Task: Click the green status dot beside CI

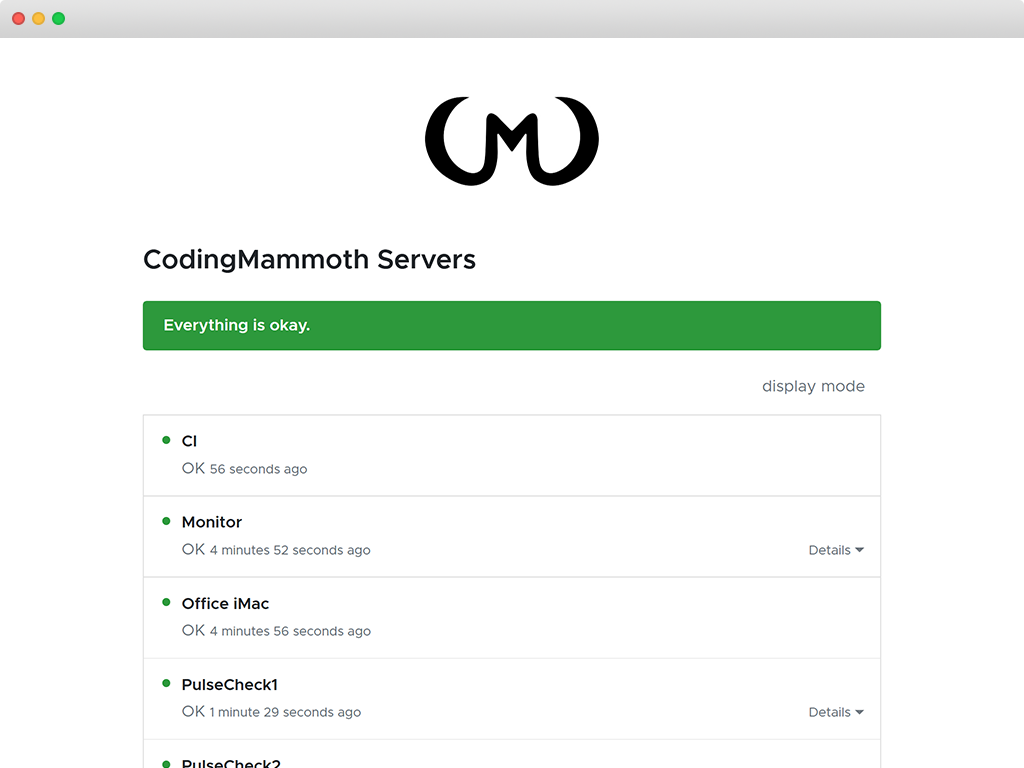Action: click(x=167, y=440)
